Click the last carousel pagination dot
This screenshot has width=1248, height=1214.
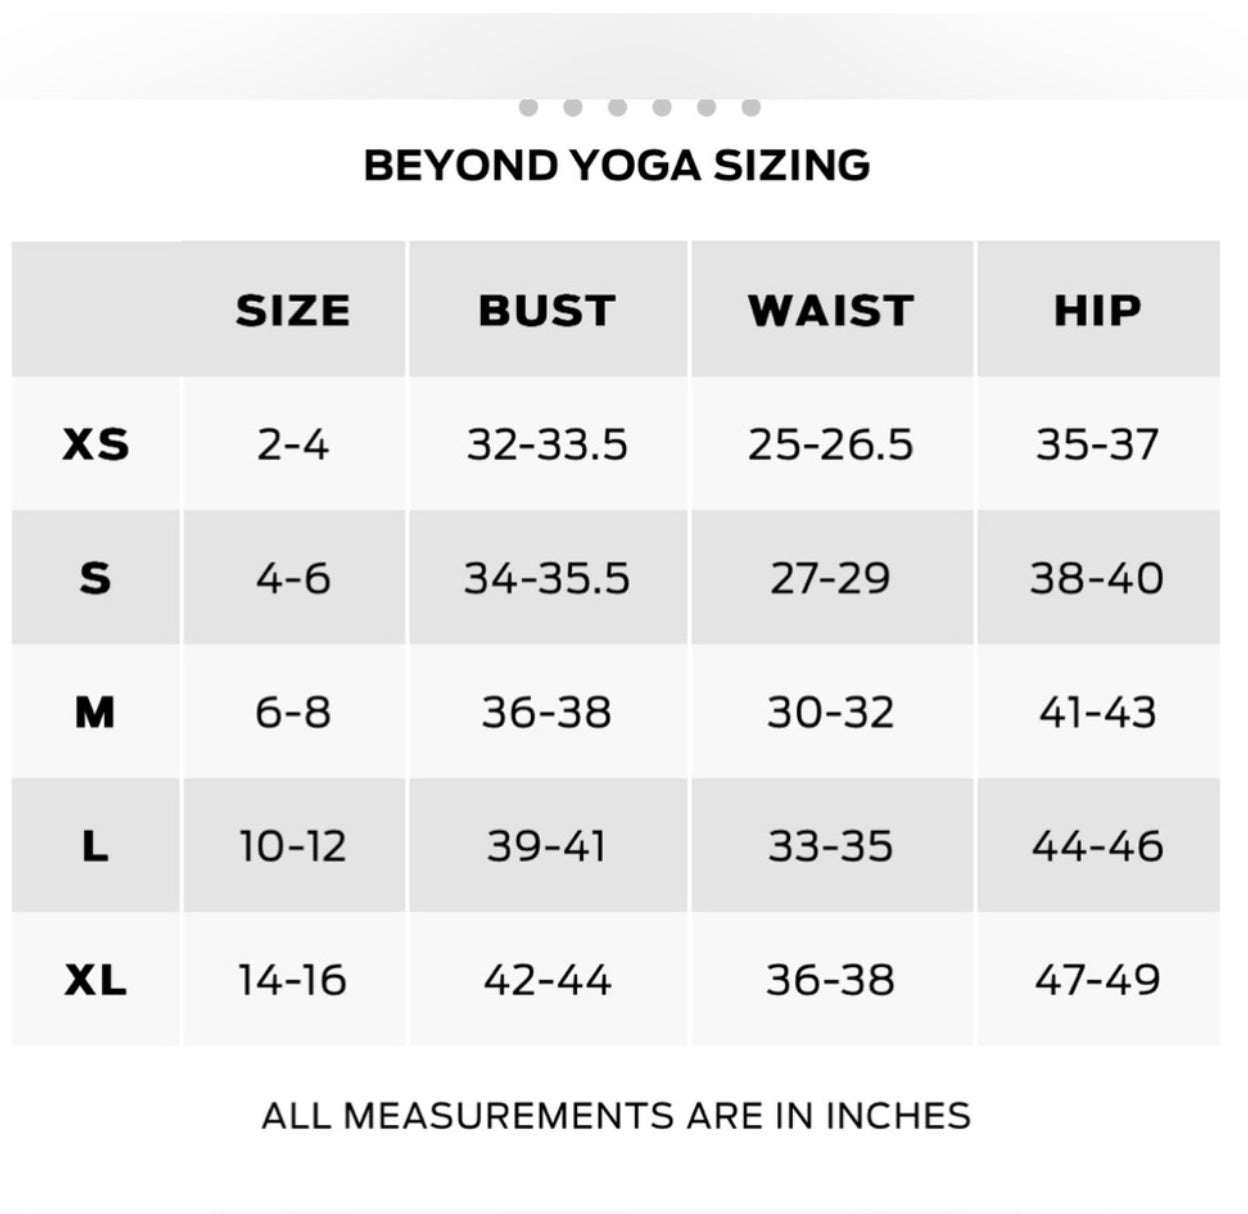[x=751, y=107]
